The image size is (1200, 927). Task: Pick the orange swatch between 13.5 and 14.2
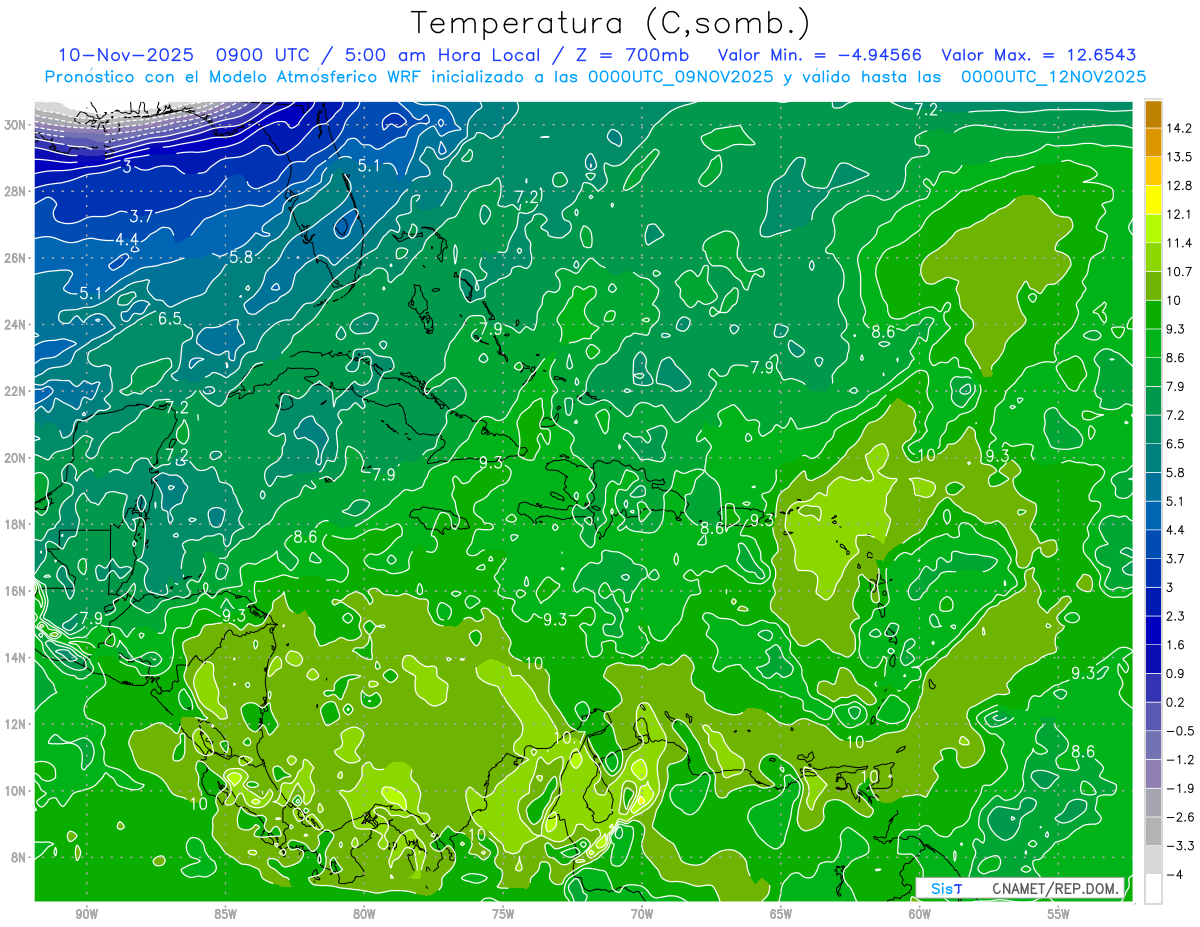(x=1153, y=142)
